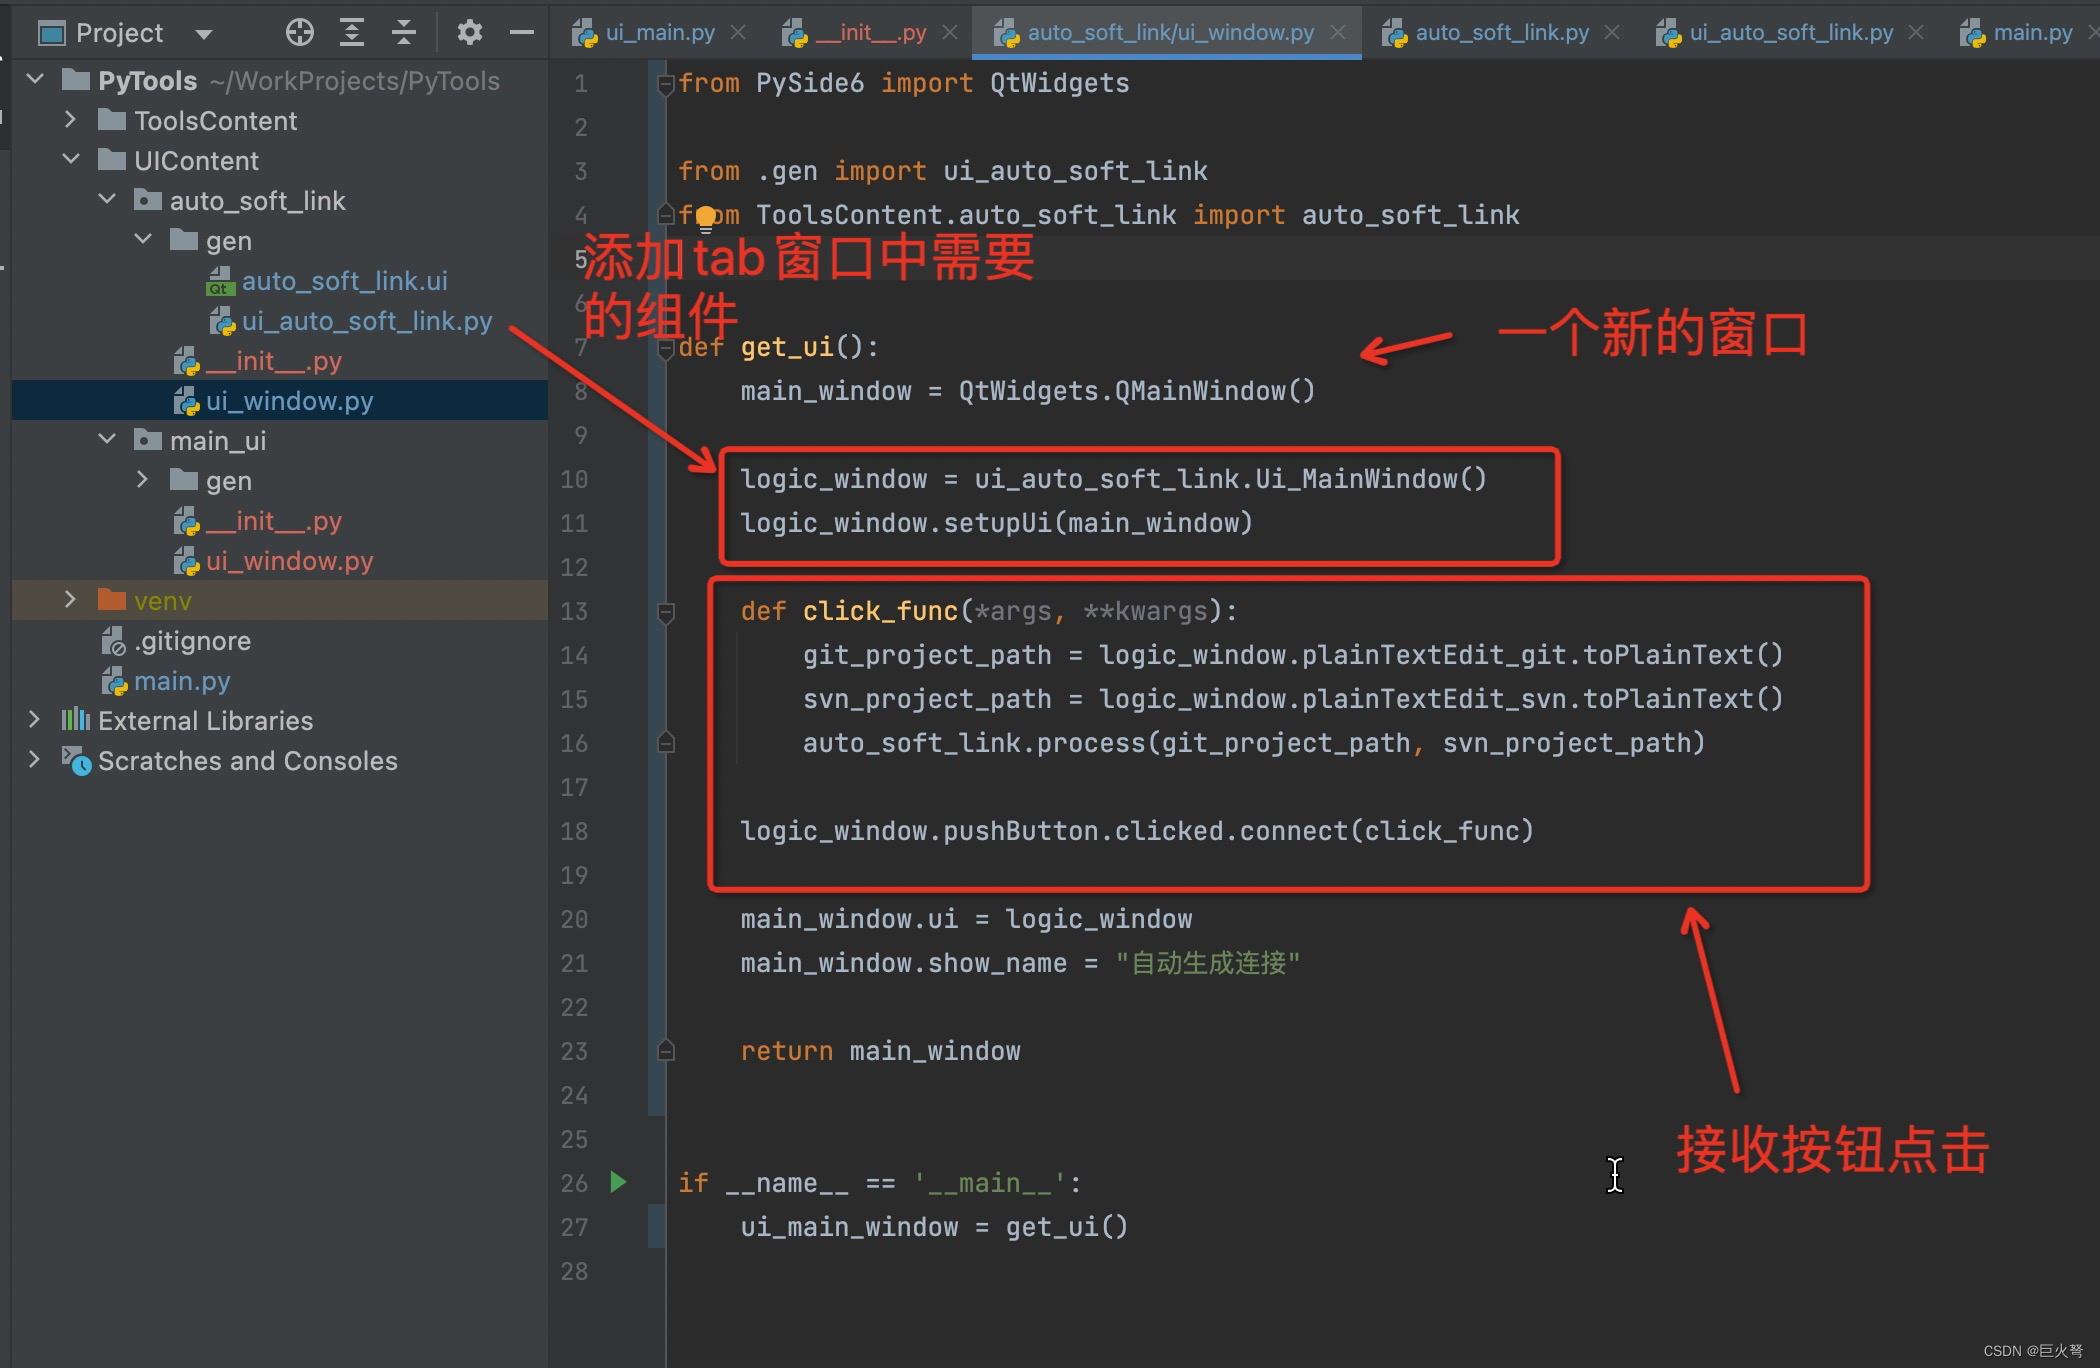2100x1368 pixels.
Task: Select main.py in the project tree
Action: [x=182, y=681]
